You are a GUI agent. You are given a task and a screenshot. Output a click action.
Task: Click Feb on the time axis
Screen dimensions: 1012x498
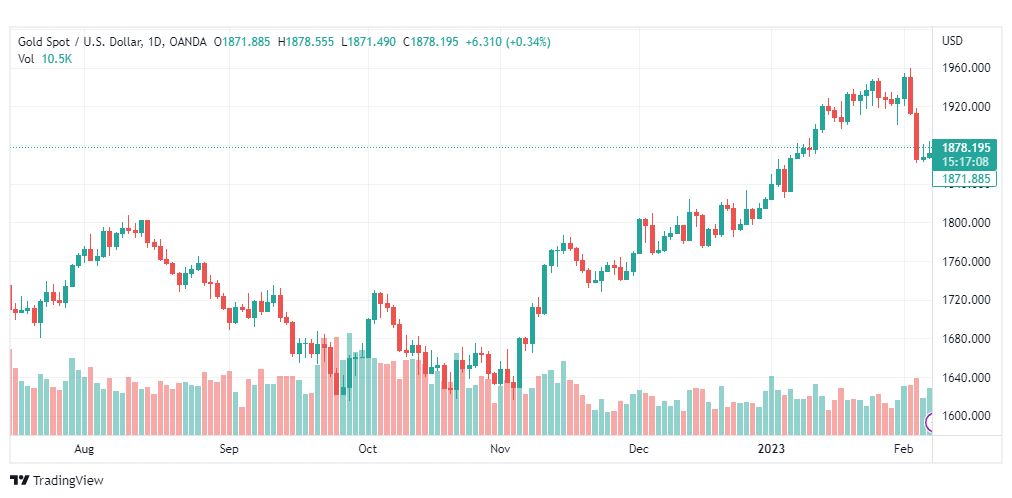coord(903,449)
